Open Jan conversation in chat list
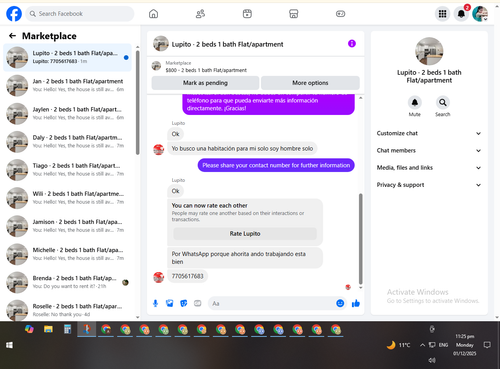Viewport: 500px width, 369px height. [67, 85]
